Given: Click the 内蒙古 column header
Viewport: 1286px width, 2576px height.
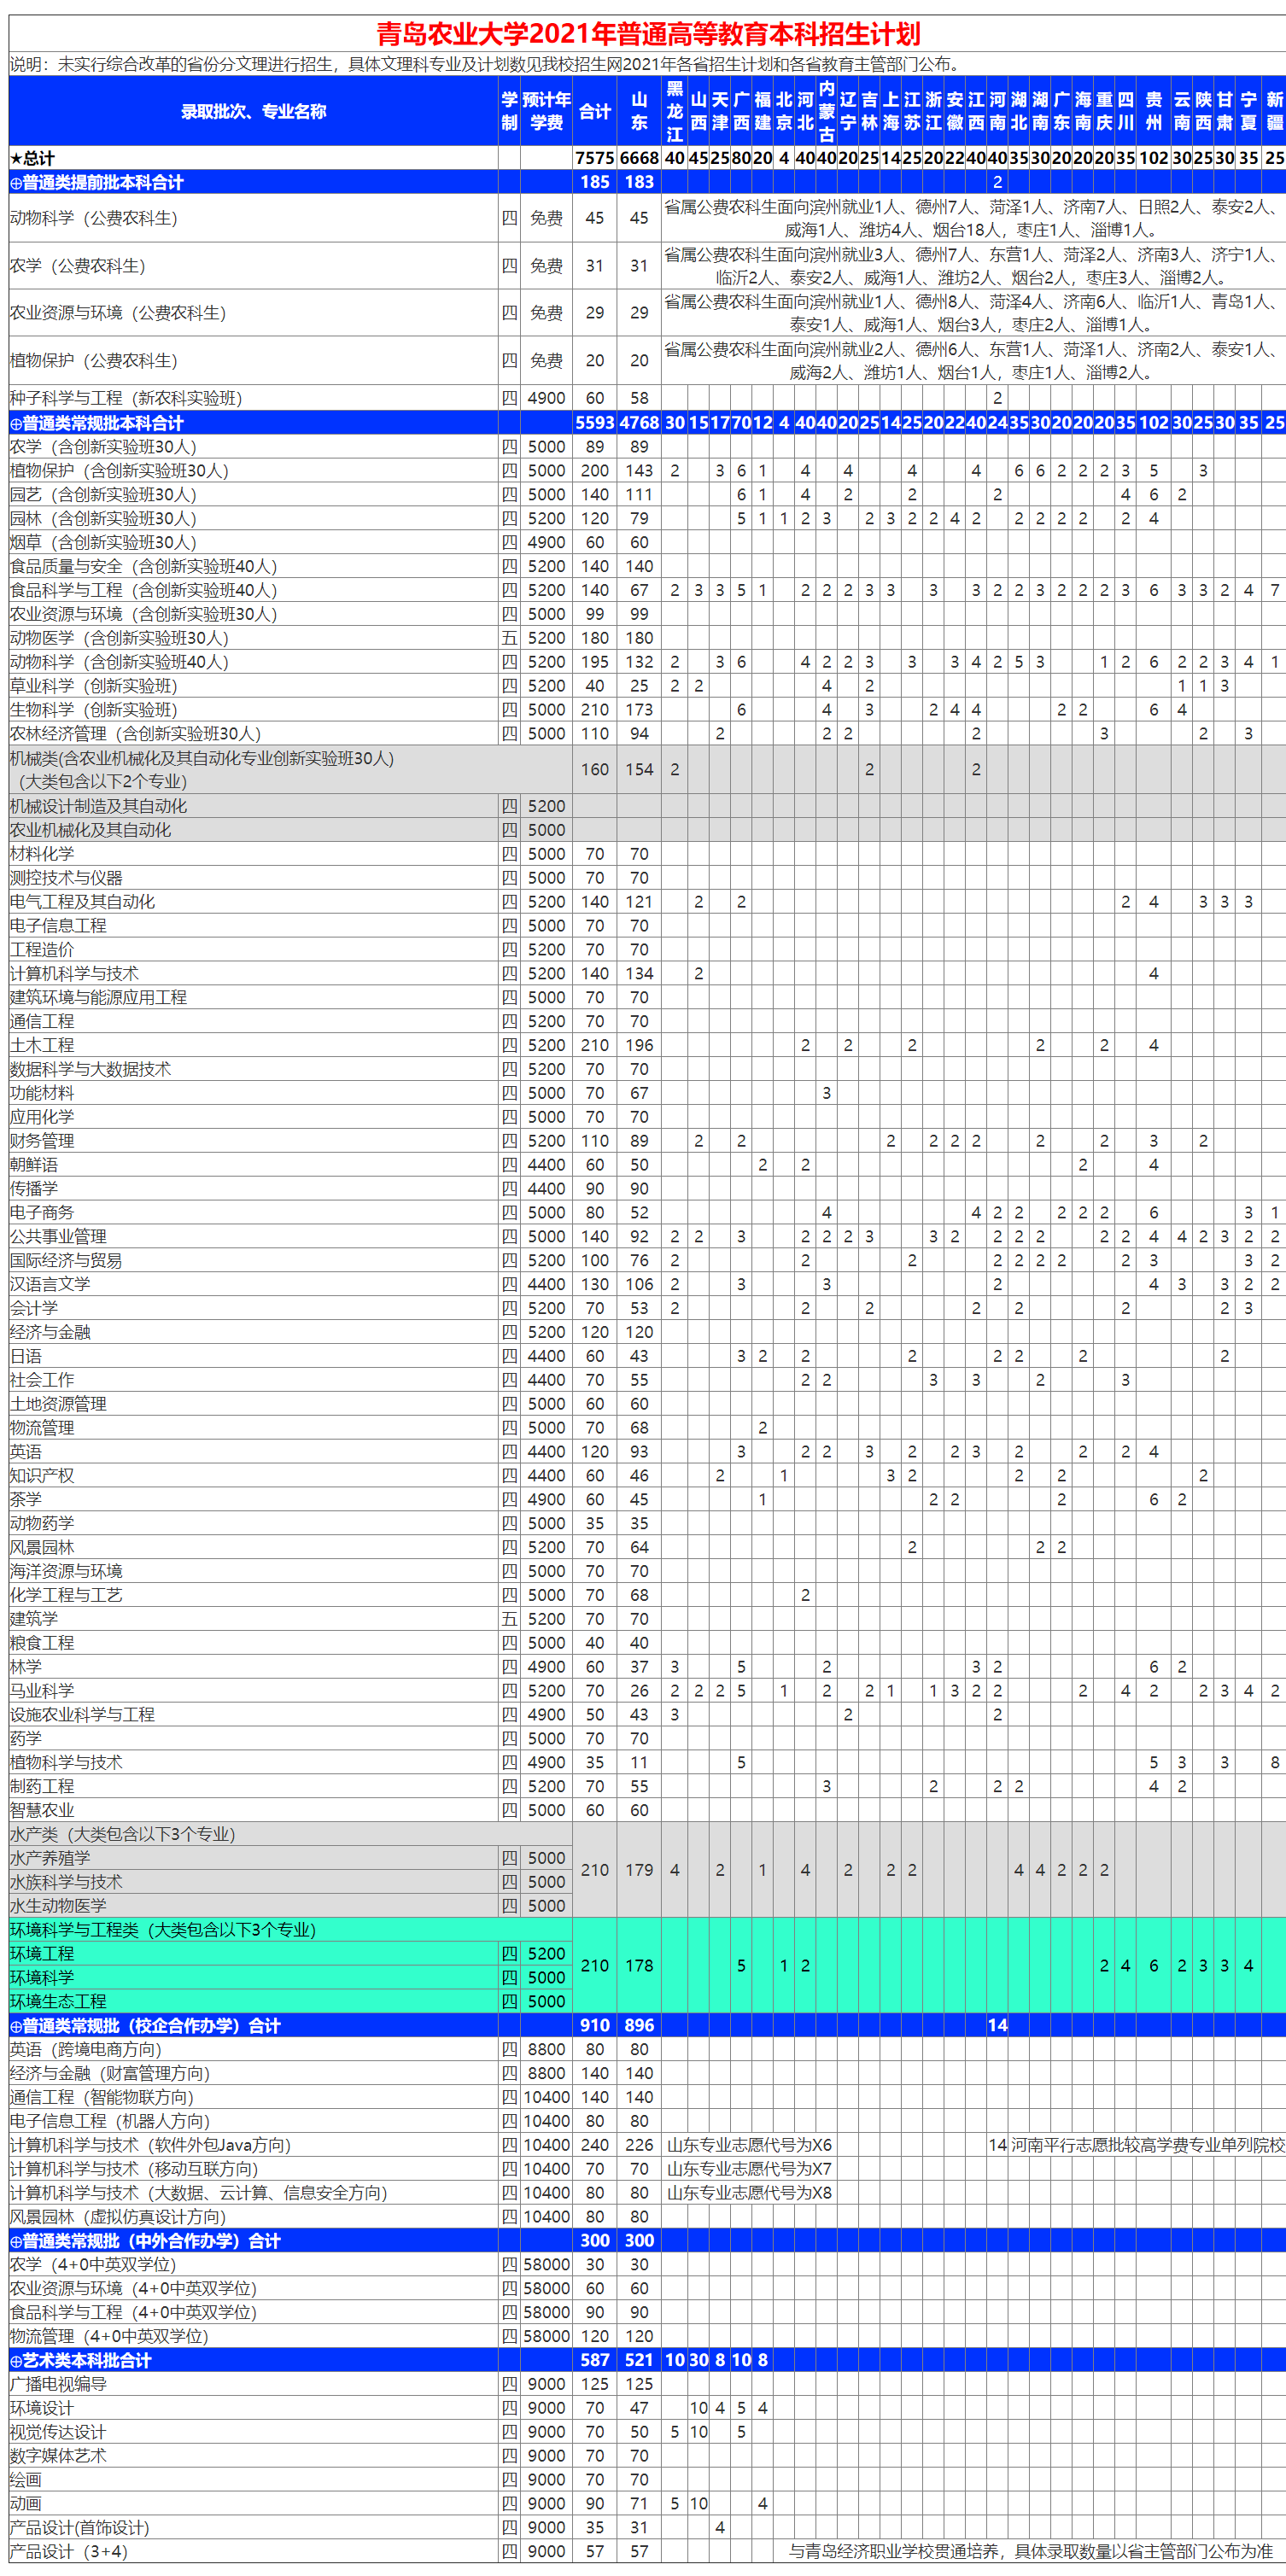Looking at the screenshot, I should (x=826, y=111).
